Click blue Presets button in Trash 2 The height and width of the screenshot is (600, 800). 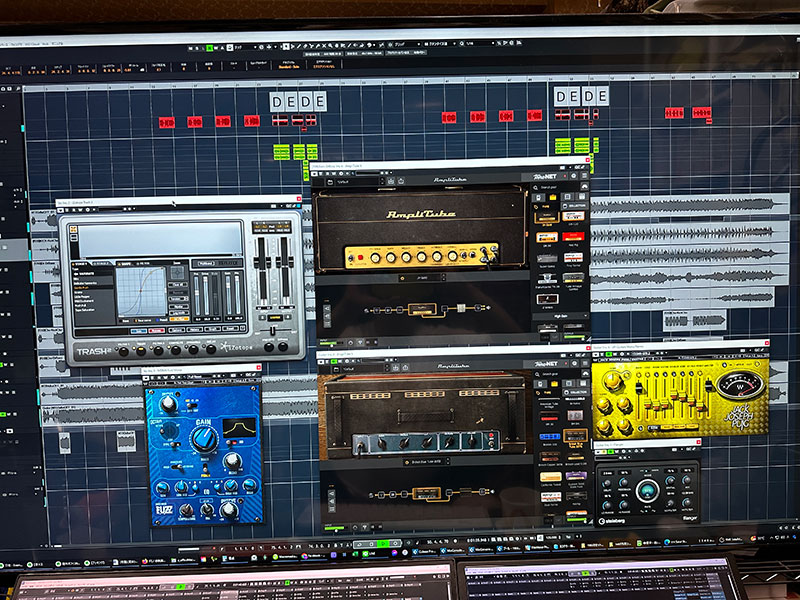139,331
